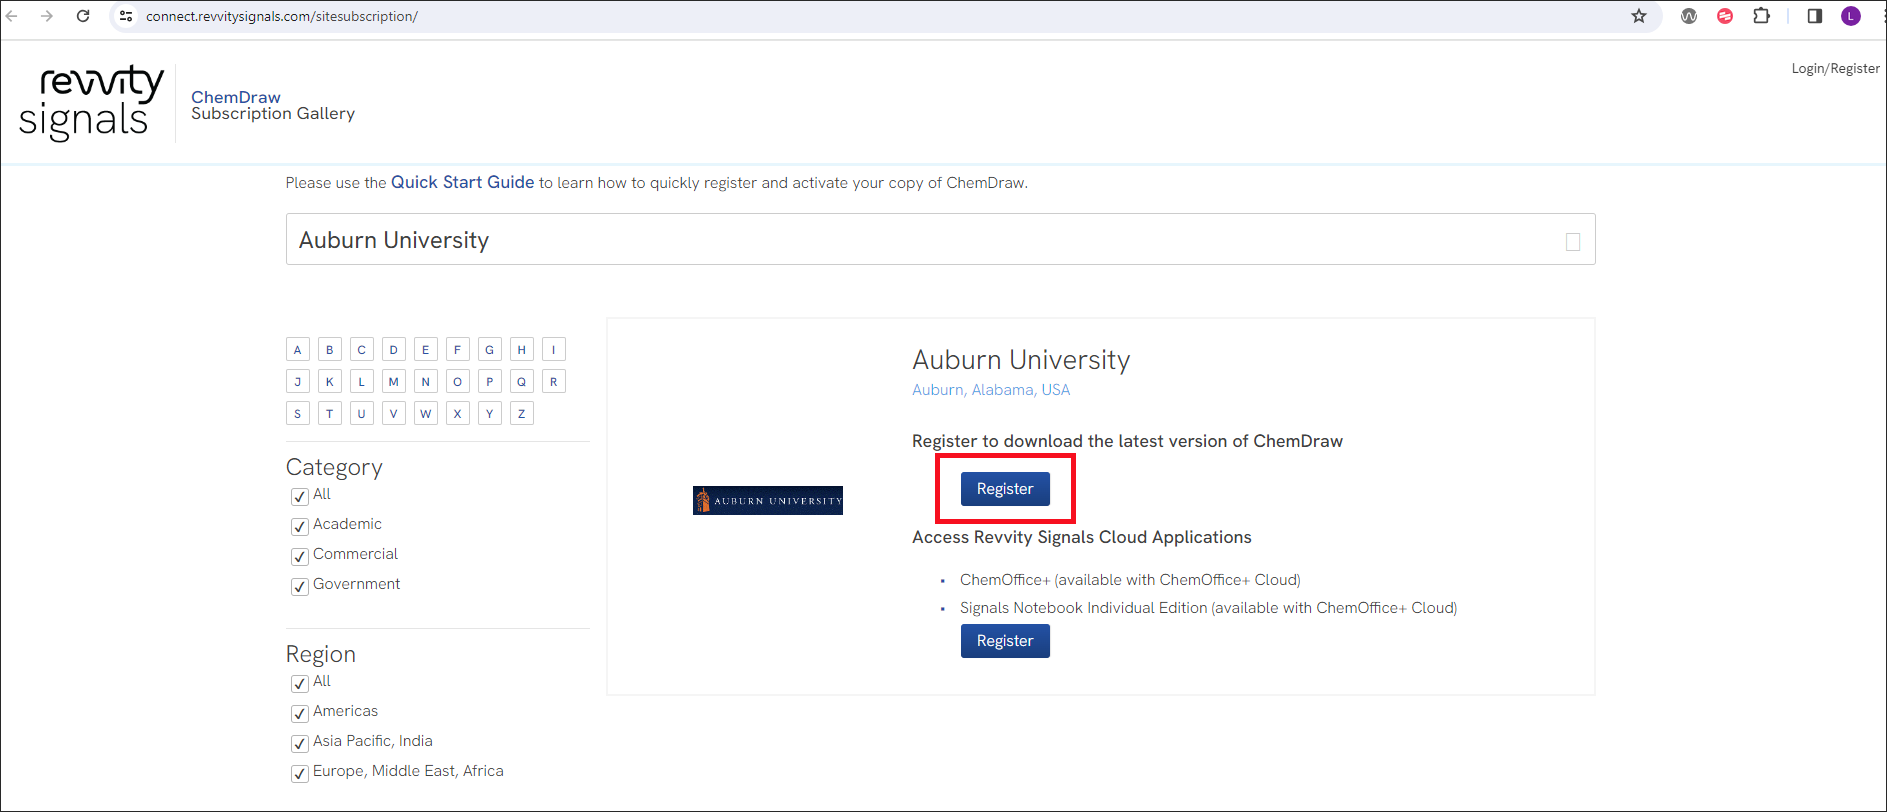Toggle the Americas region checkbox
The height and width of the screenshot is (812, 1887).
point(299,713)
